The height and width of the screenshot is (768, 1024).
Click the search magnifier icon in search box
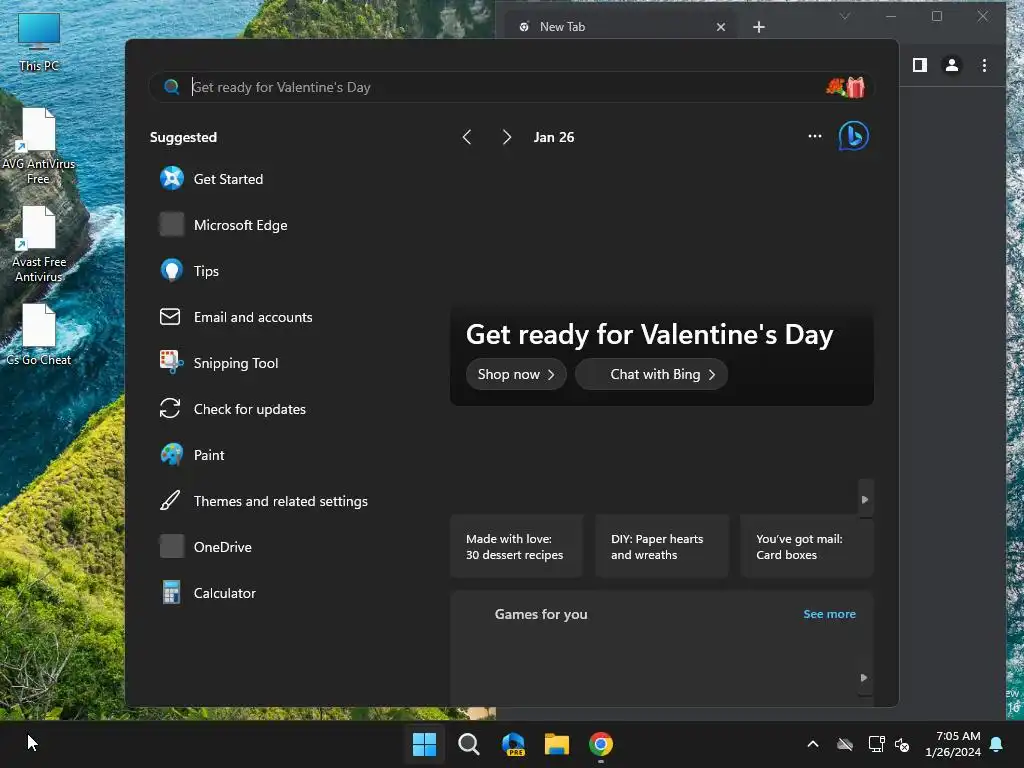click(x=171, y=87)
